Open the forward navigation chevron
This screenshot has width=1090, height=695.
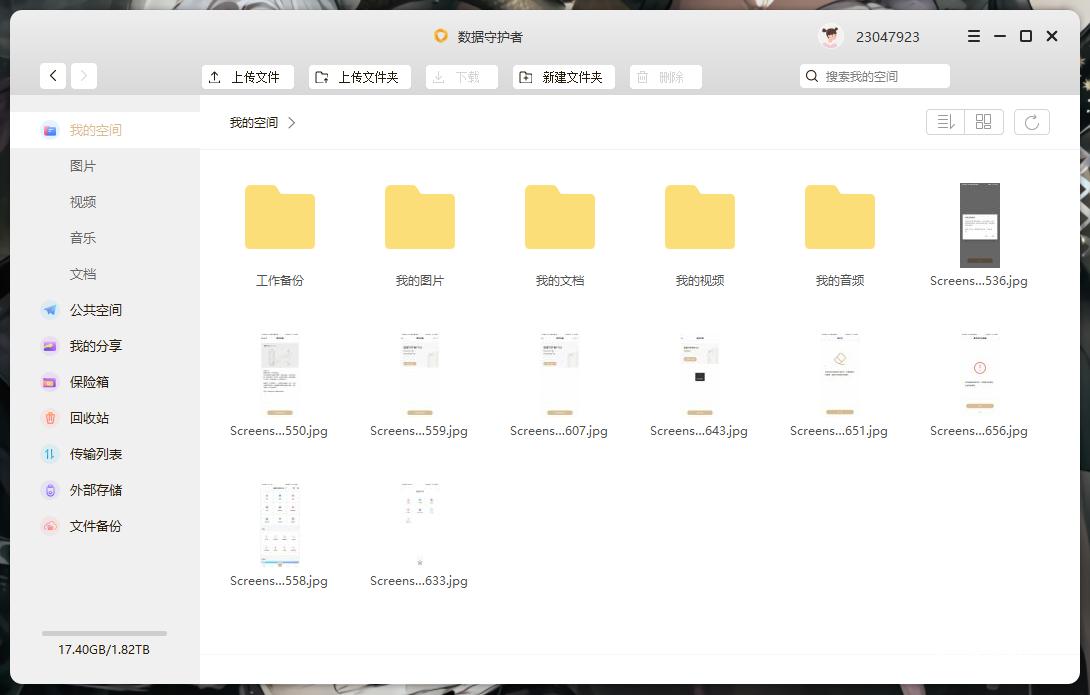tap(83, 75)
